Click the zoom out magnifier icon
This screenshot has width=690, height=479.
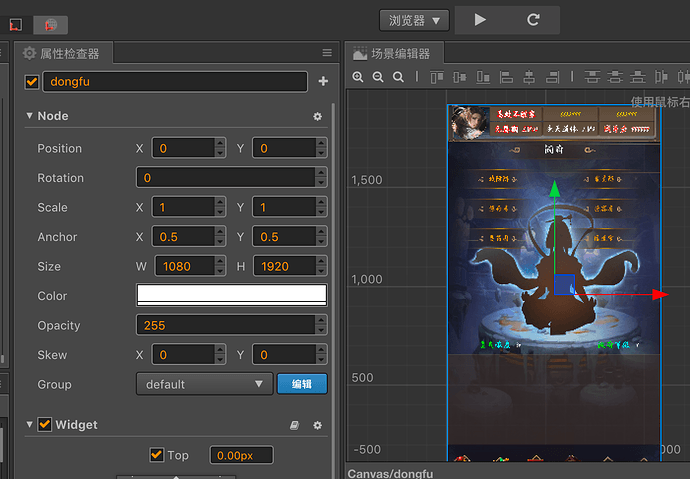[378, 77]
